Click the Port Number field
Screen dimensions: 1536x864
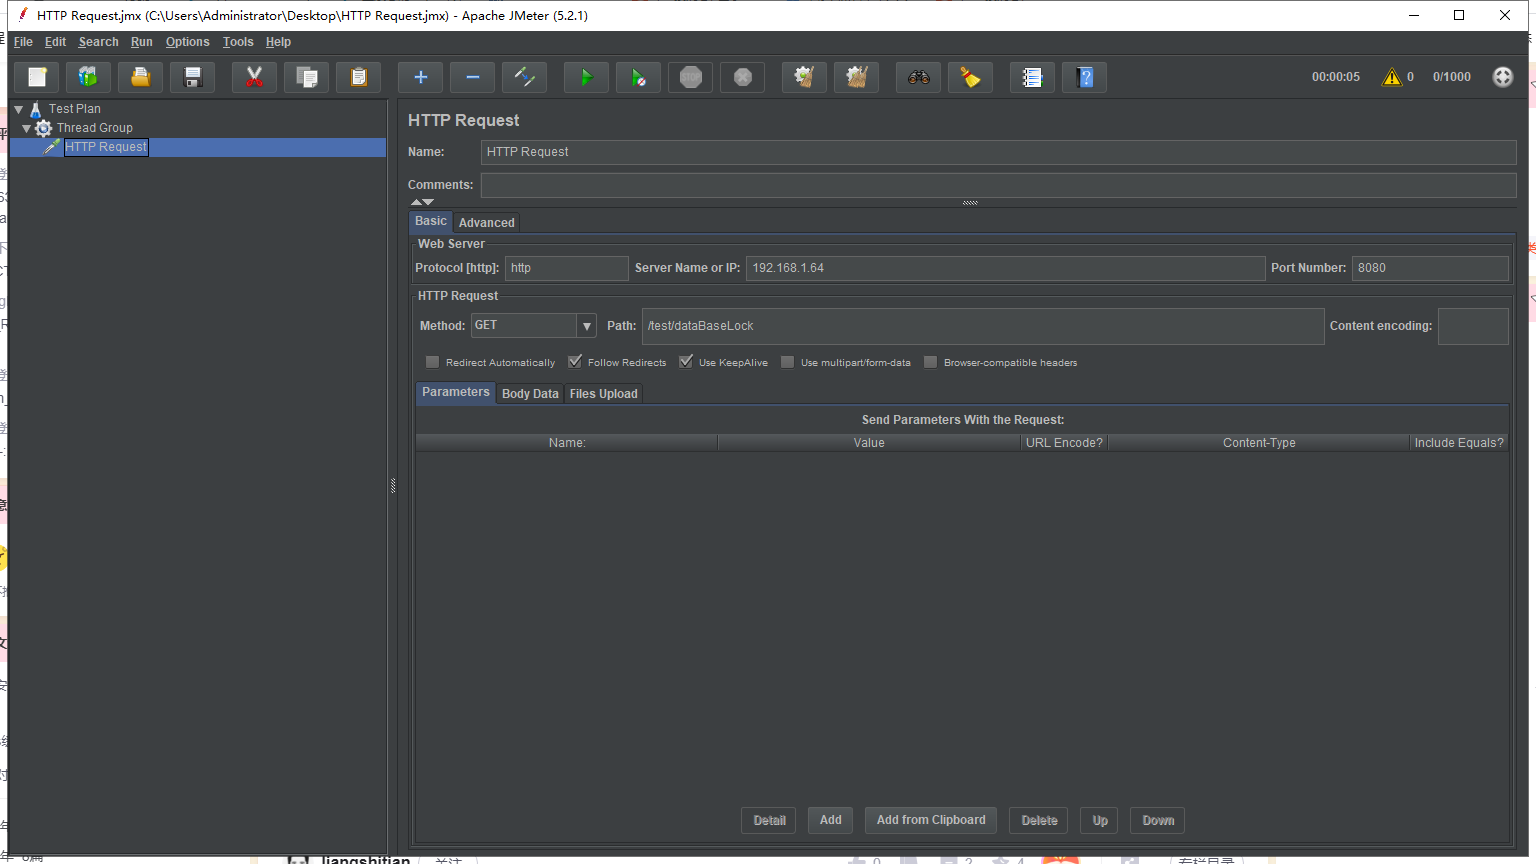pos(1430,268)
